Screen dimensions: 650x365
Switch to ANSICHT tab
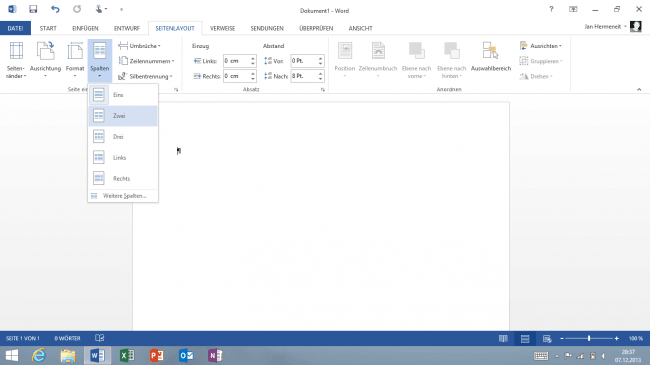pos(360,28)
